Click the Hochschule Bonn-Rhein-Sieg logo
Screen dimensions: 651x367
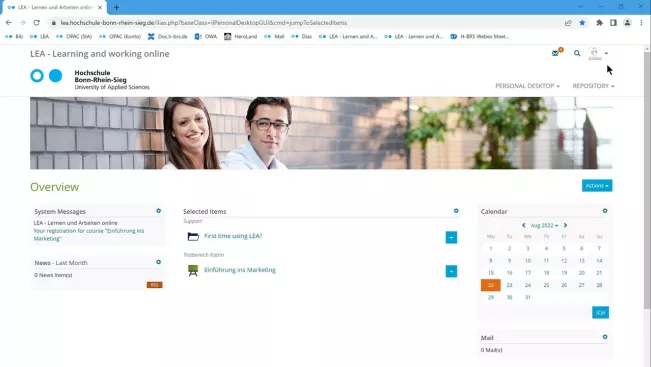90,79
